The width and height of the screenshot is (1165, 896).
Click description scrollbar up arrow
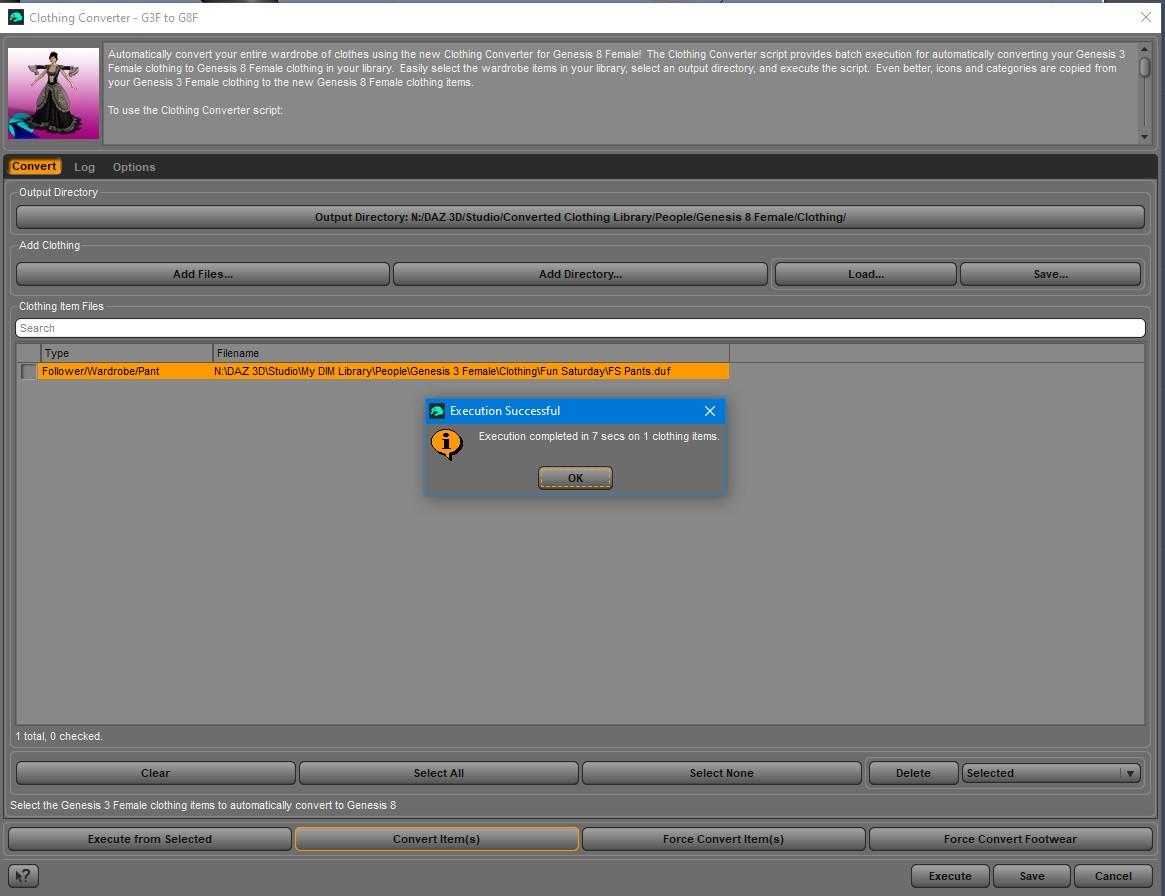coord(1144,49)
